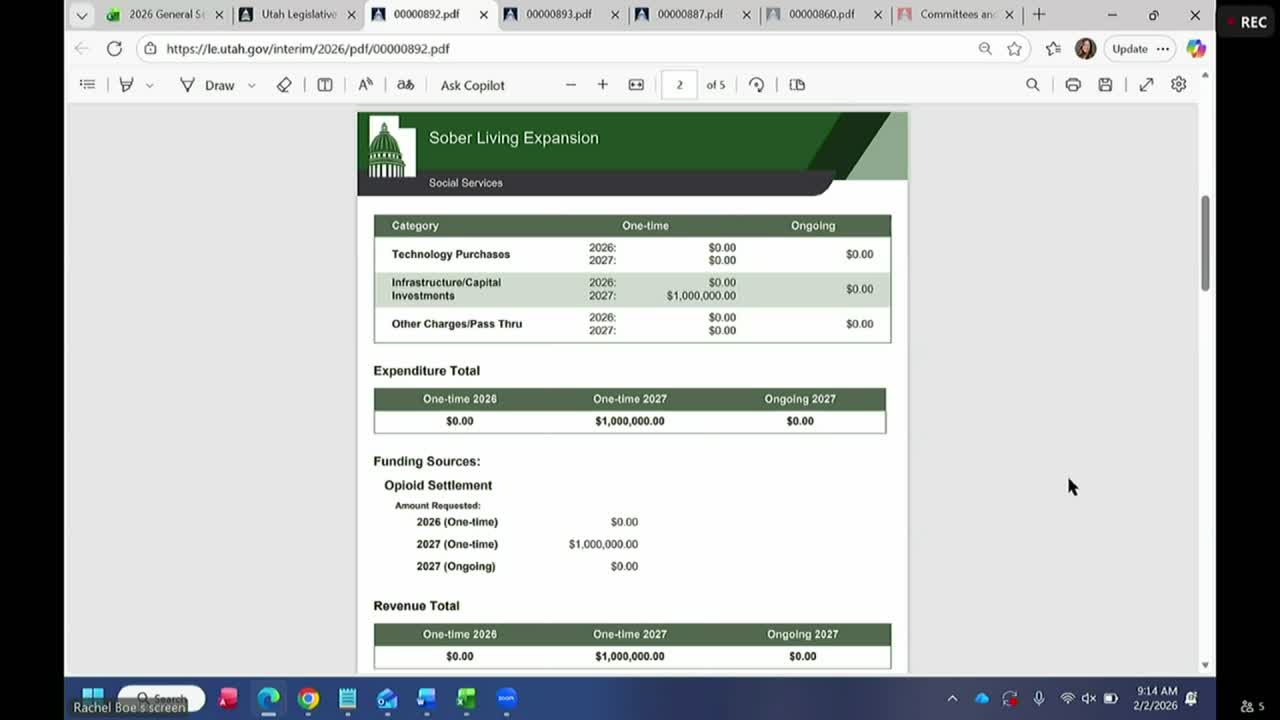
Task: Click the browser Update button
Action: pos(1130,48)
